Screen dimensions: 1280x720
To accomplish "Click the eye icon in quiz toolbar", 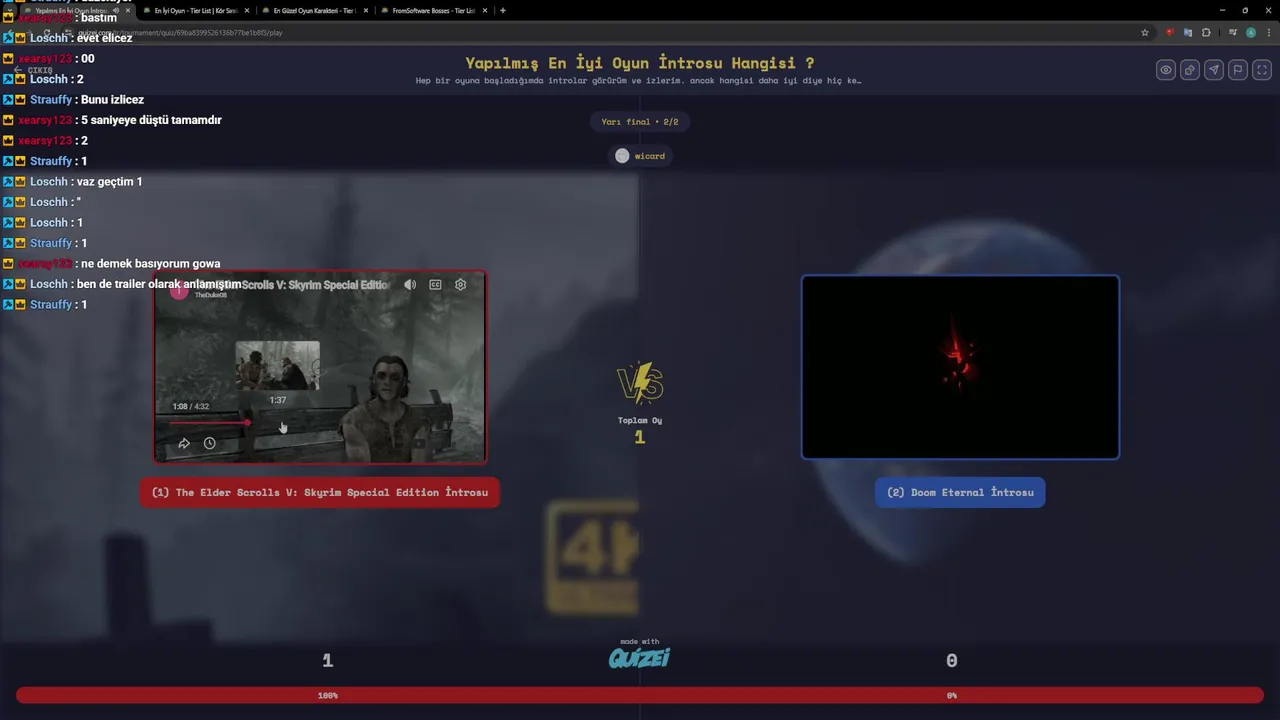I will [x=1166, y=70].
